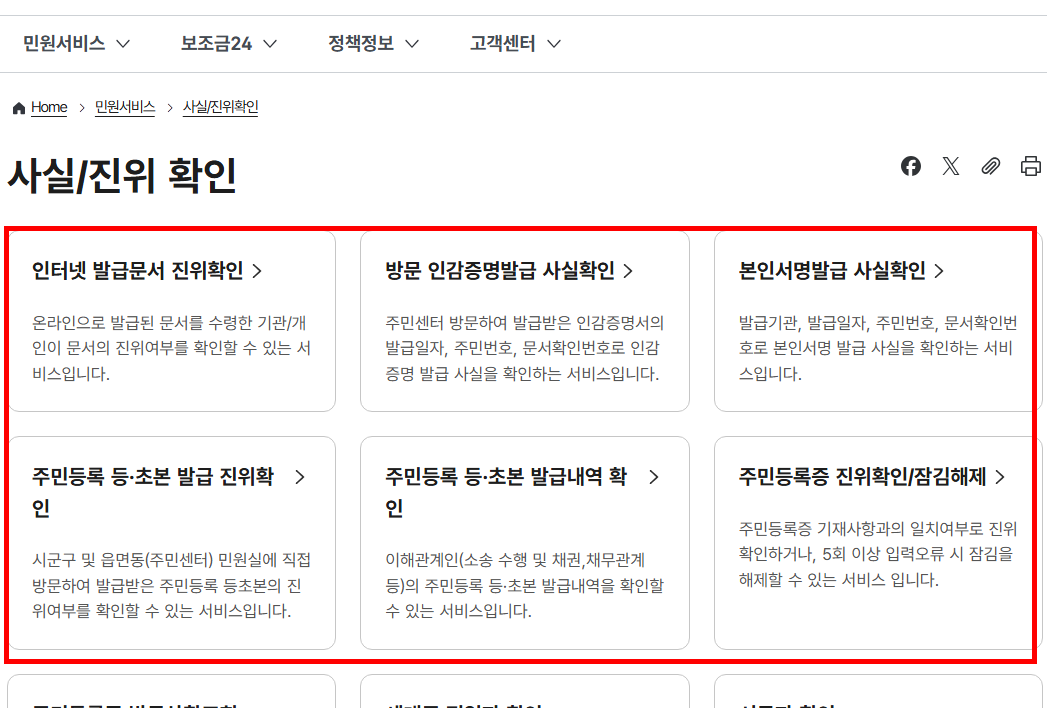Viewport: 1047px width, 708px height.
Task: Expand the 정책정보 dropdown chevron
Action: coord(411,43)
